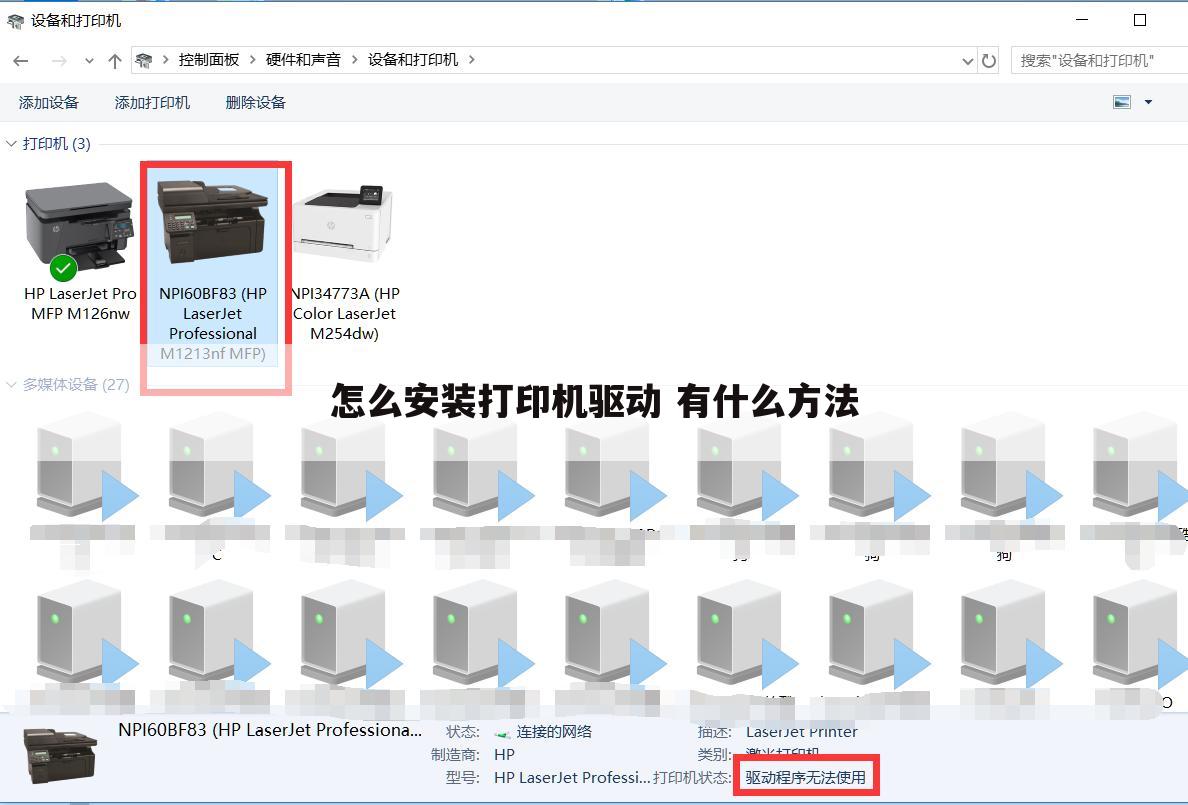This screenshot has height=805, width=1188.
Task: Click the 删除设备 toolbar button
Action: tap(255, 102)
